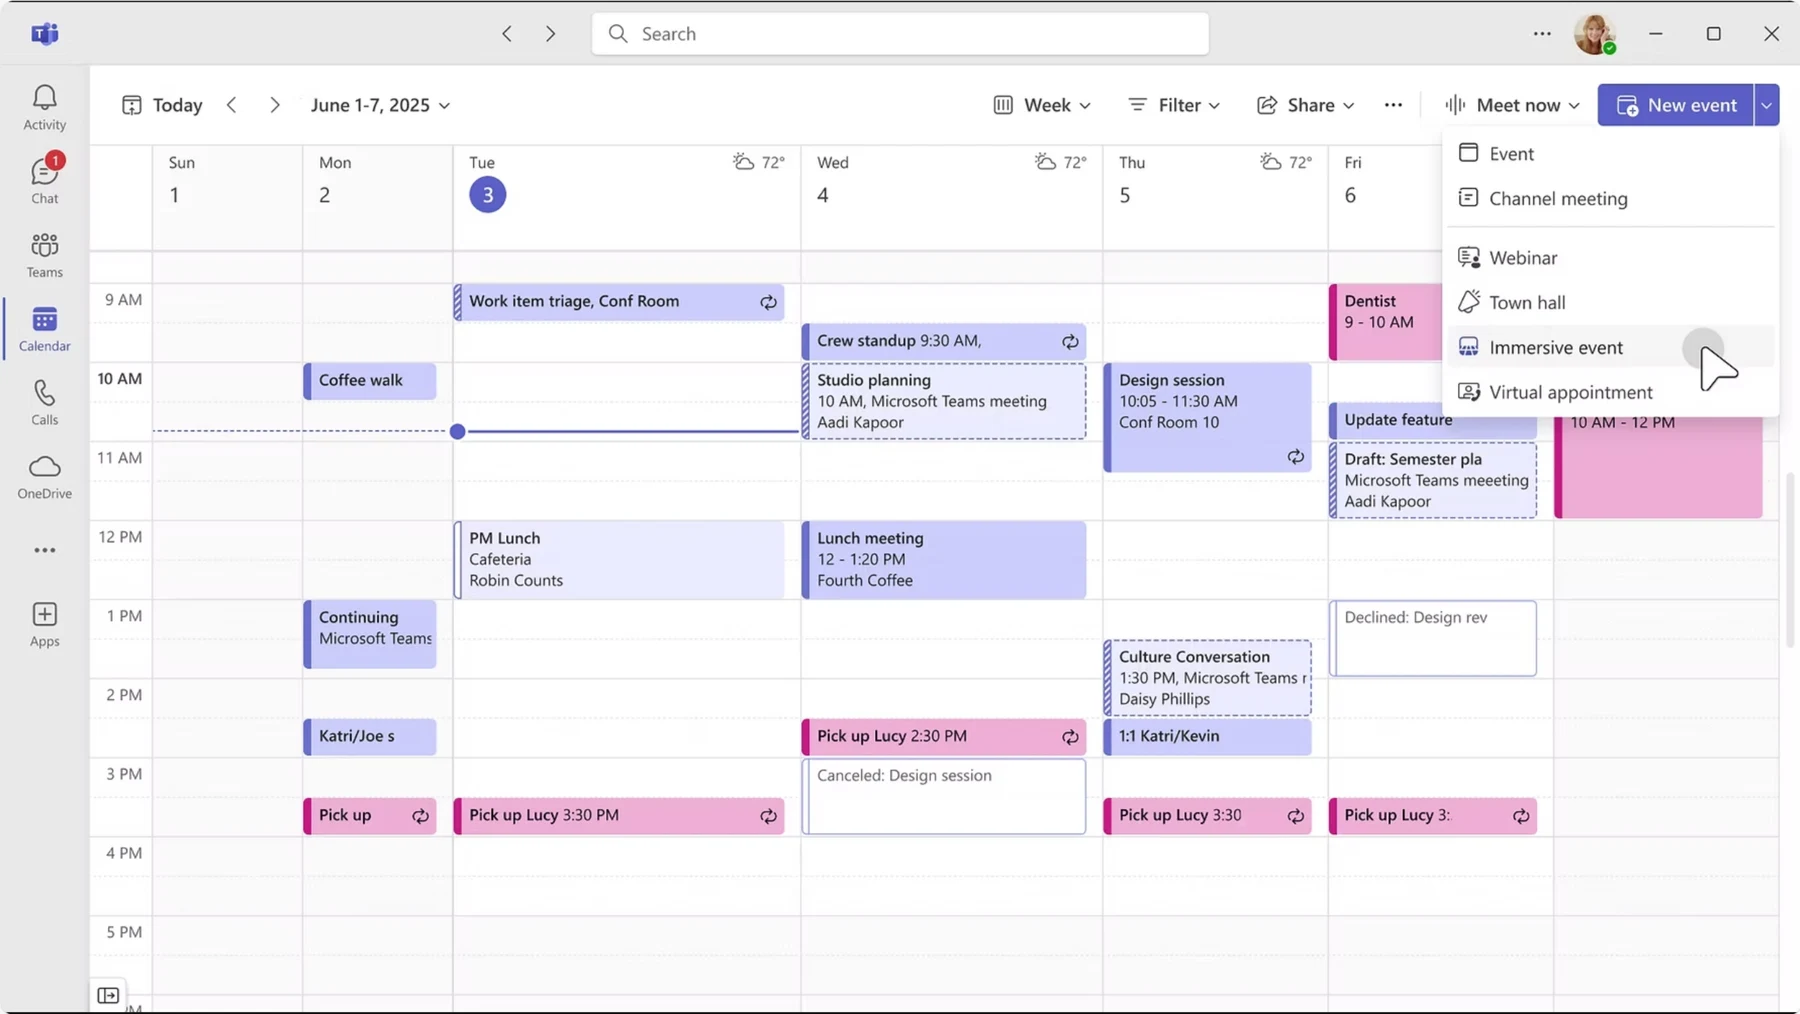Jump to Today

[x=162, y=105]
